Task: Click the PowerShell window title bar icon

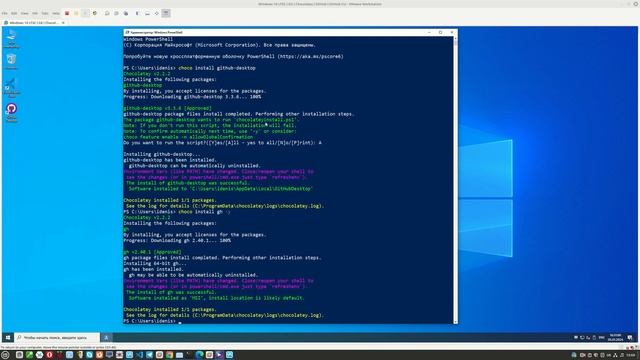Action: [x=127, y=32]
